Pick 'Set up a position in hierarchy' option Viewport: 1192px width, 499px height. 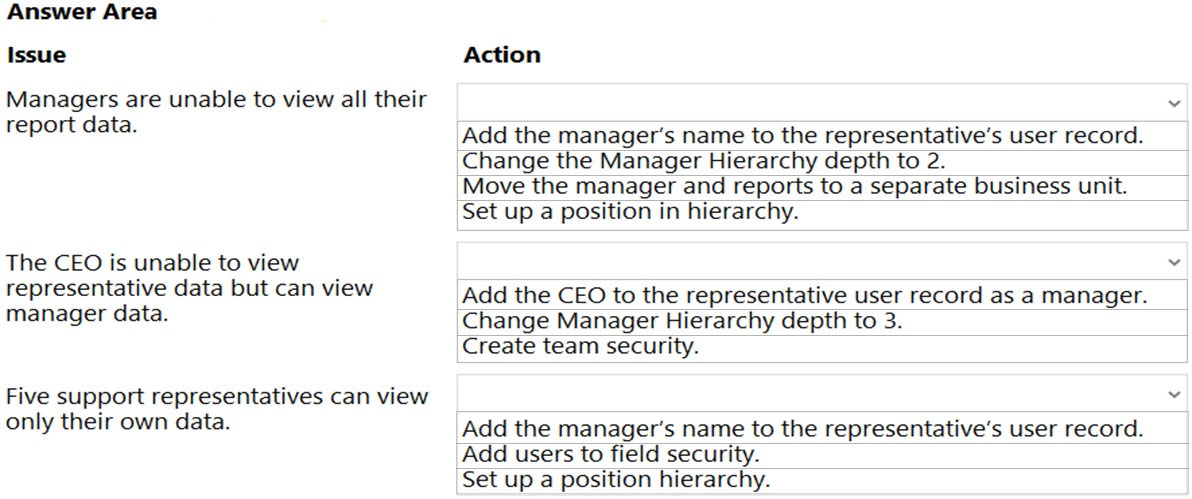[x=630, y=211]
